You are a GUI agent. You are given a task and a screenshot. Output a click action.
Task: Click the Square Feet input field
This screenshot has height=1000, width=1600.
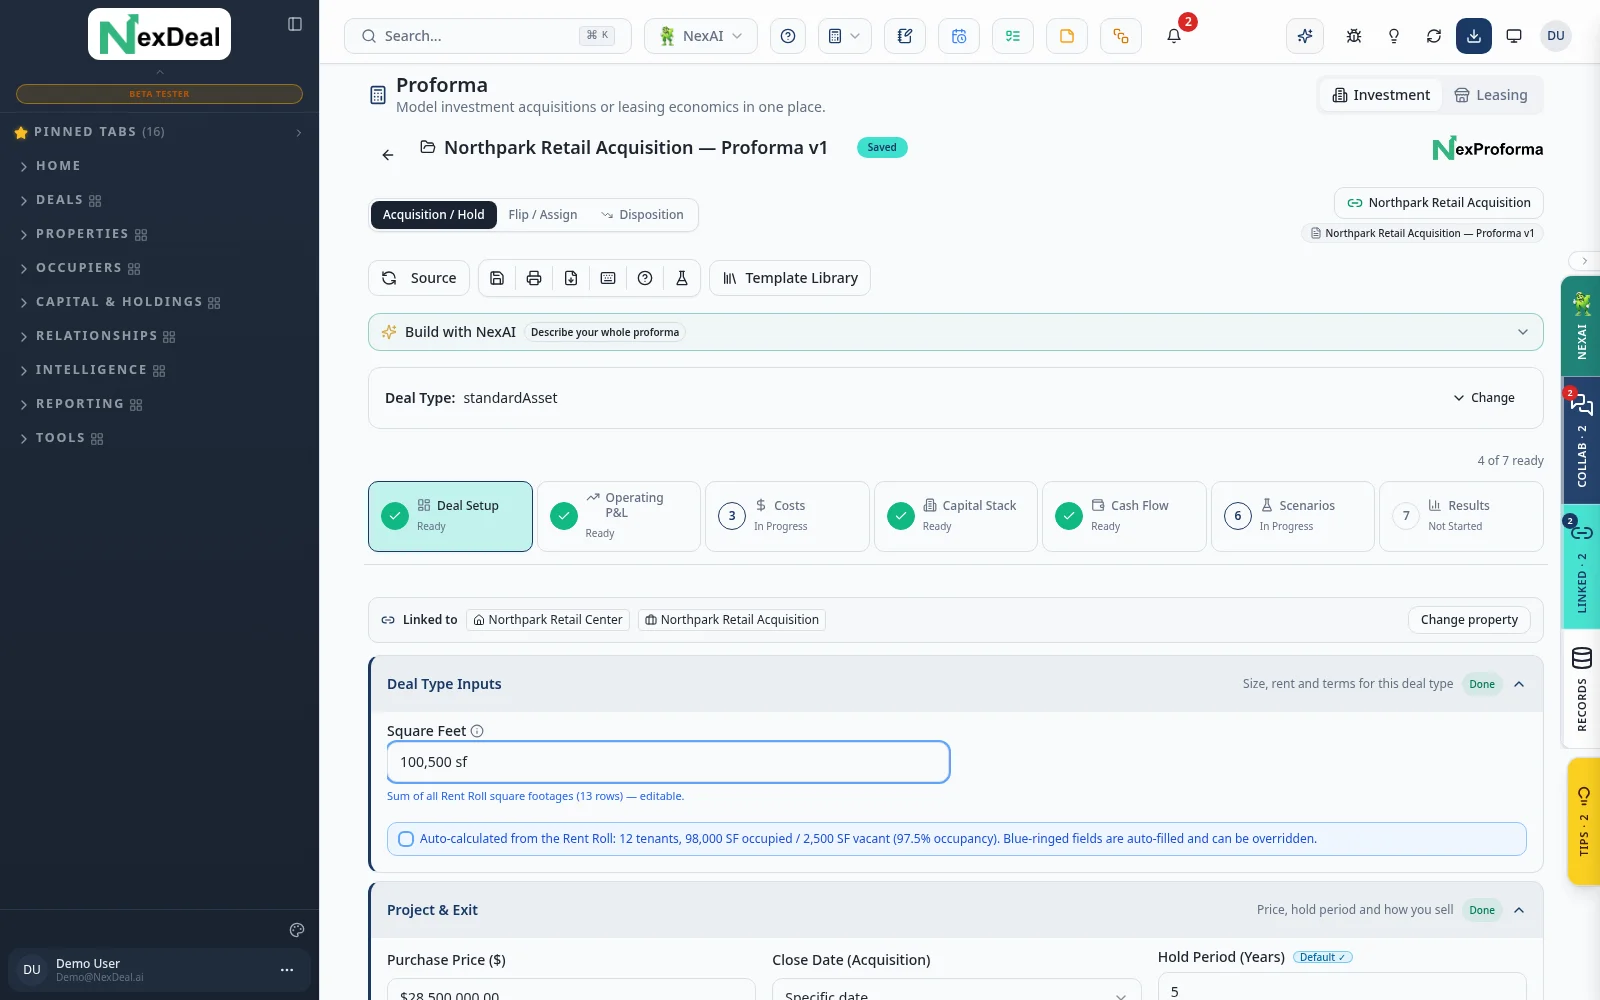click(668, 762)
